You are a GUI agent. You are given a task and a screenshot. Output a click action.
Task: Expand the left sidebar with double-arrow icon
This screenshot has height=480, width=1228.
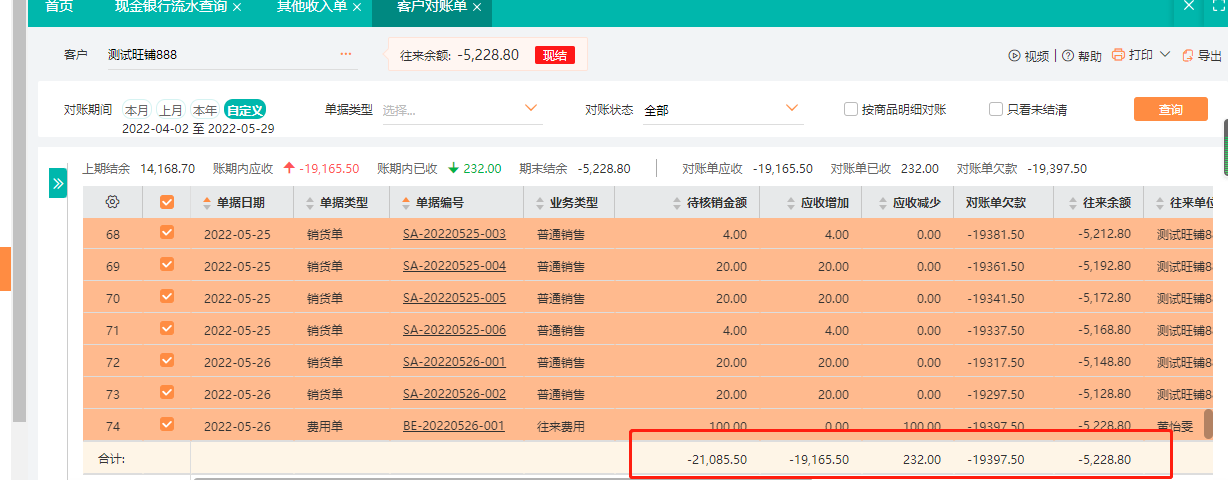click(x=58, y=183)
